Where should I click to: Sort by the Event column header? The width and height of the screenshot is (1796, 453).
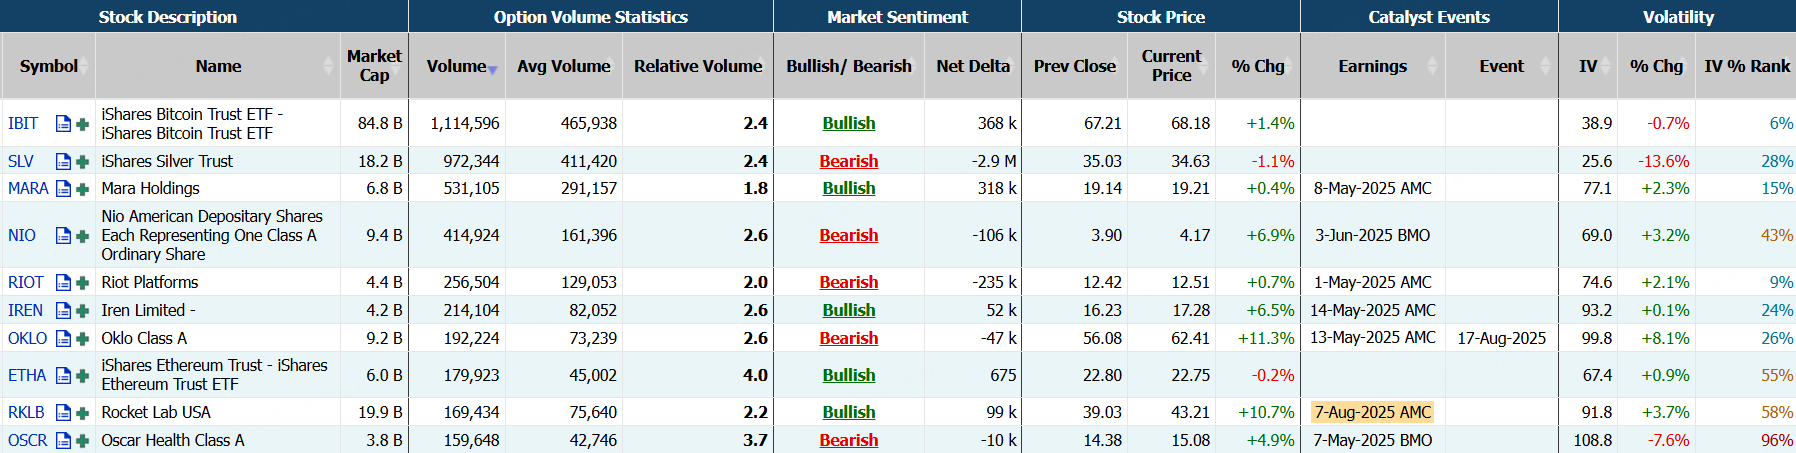(1501, 66)
